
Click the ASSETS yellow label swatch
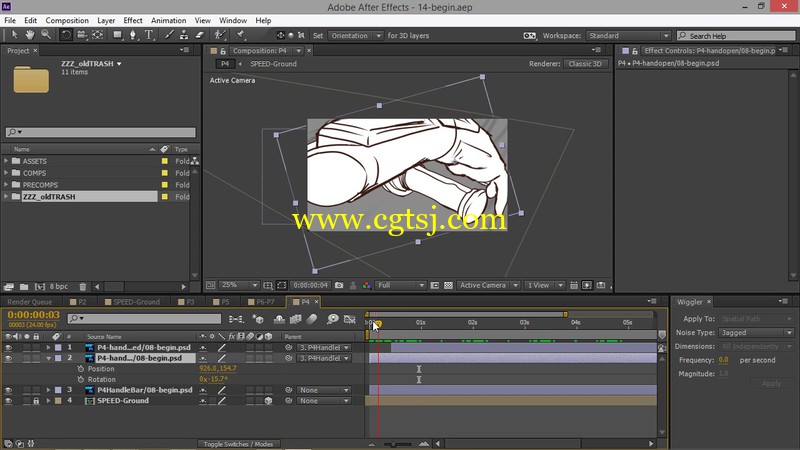(164, 161)
